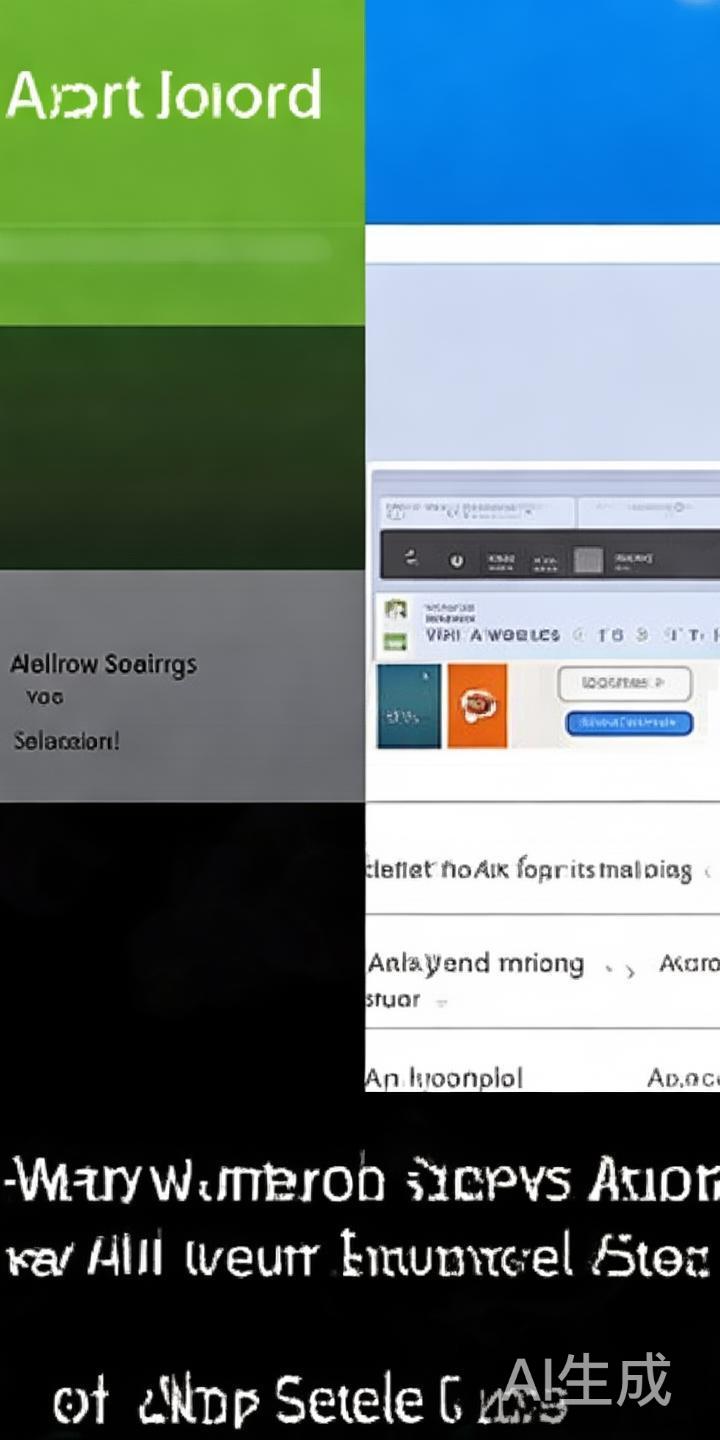Click the 'Aellrow Soairrgs' text item

click(103, 665)
